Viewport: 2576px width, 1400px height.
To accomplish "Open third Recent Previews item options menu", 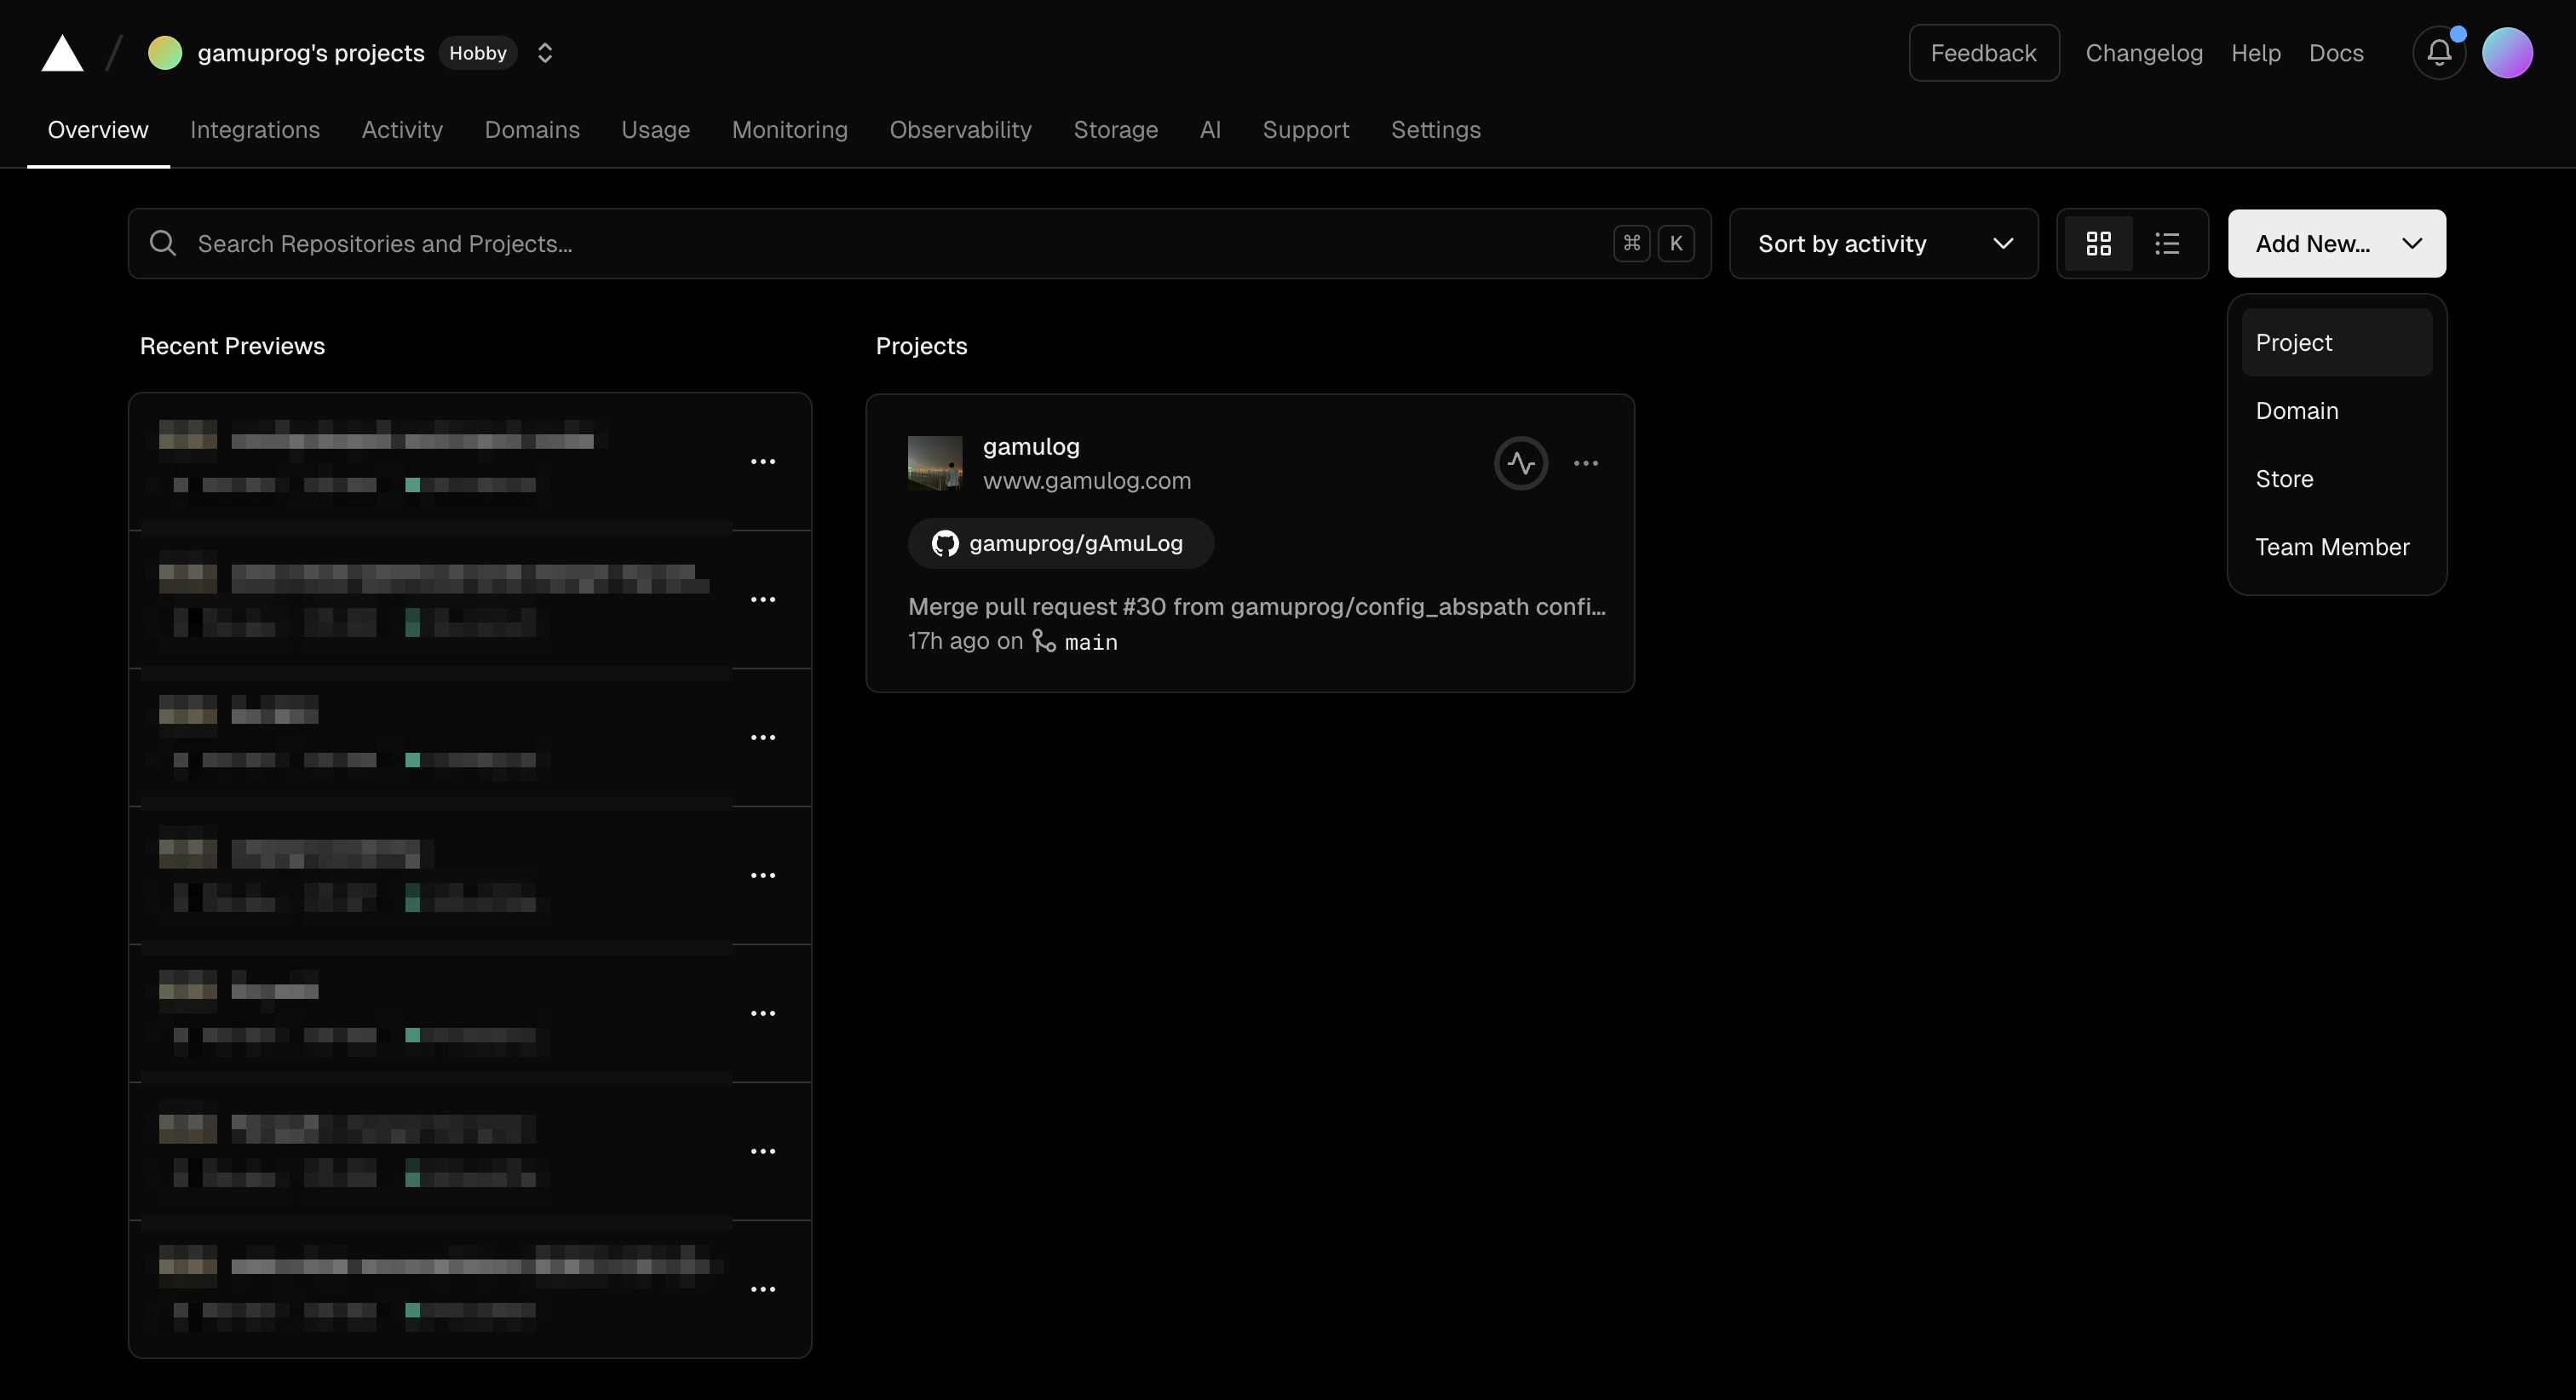I will (x=763, y=737).
